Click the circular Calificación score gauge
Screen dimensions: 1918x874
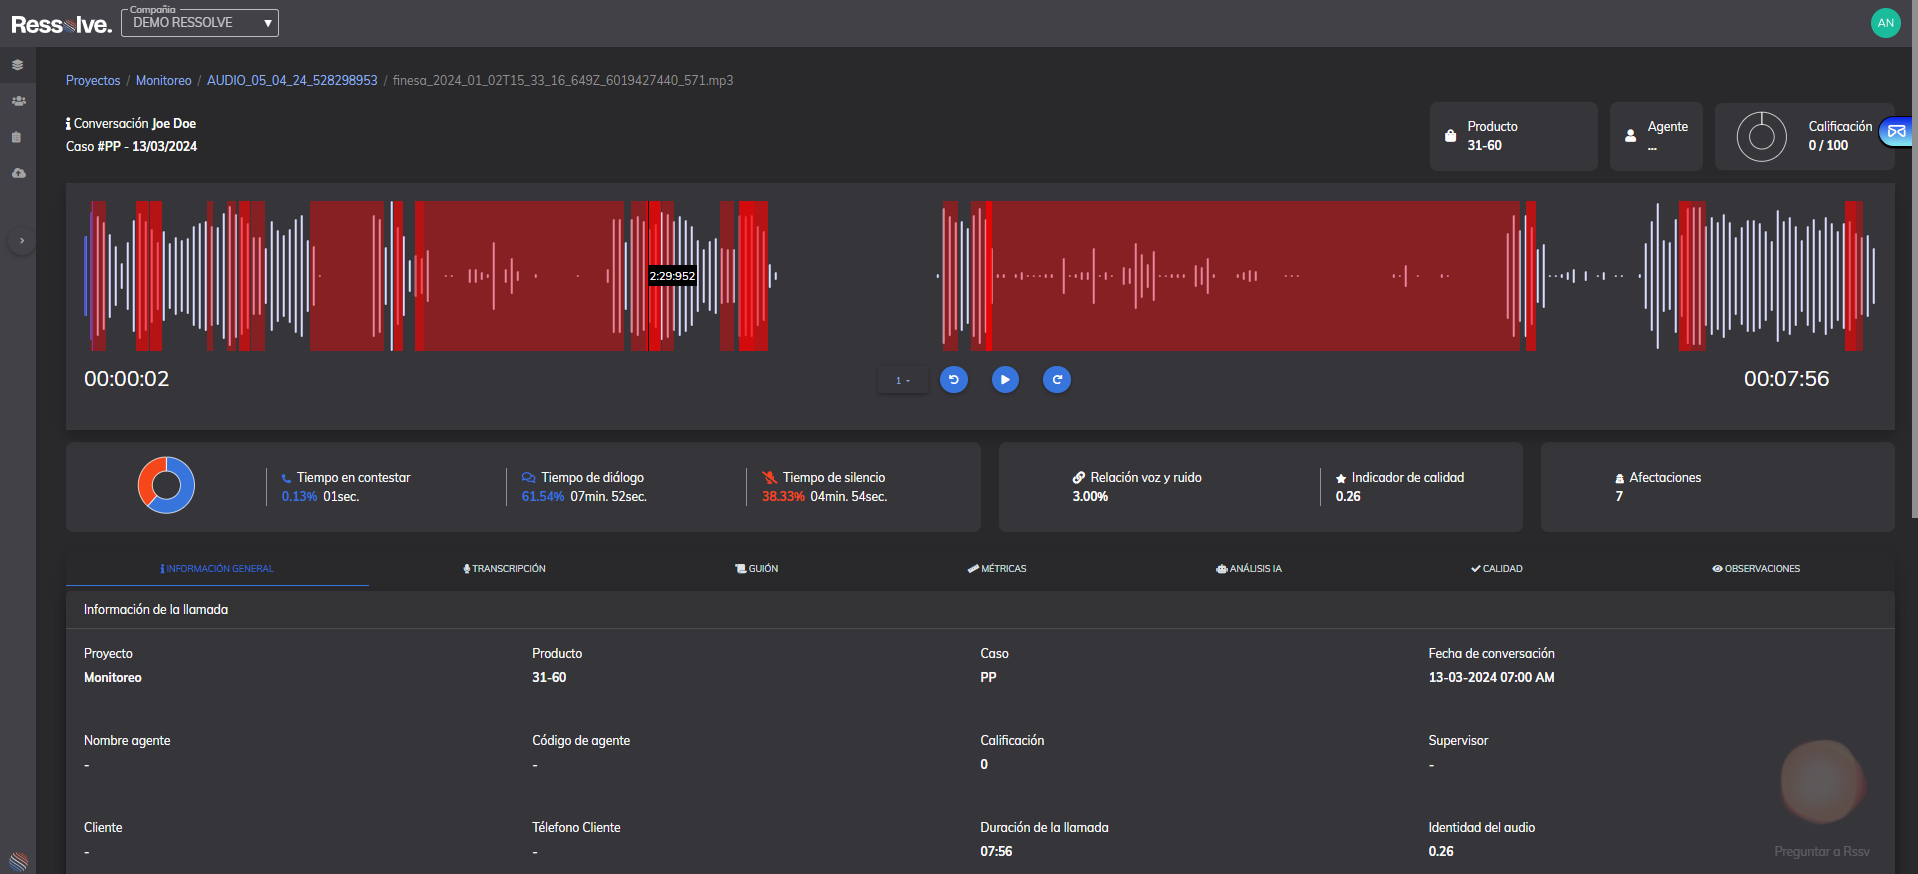click(1761, 136)
